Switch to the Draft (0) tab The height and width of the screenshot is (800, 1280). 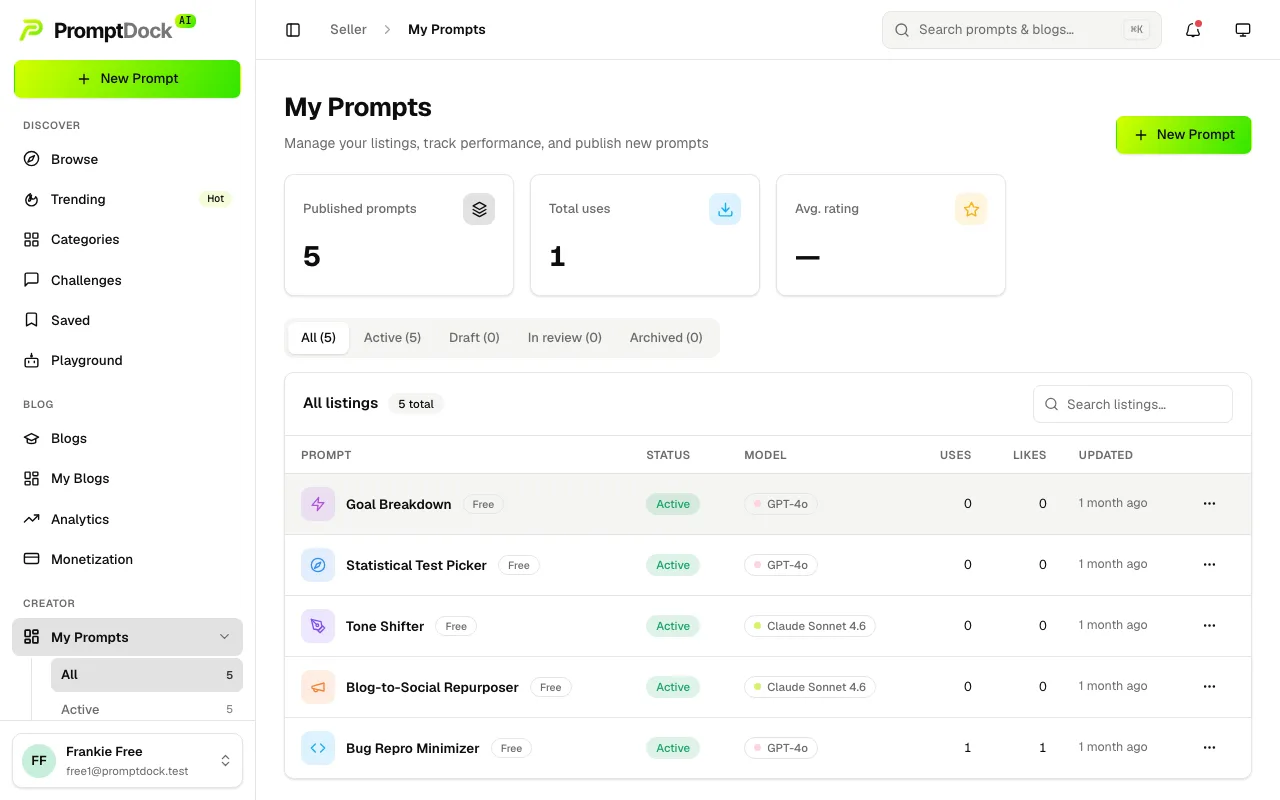click(x=474, y=338)
